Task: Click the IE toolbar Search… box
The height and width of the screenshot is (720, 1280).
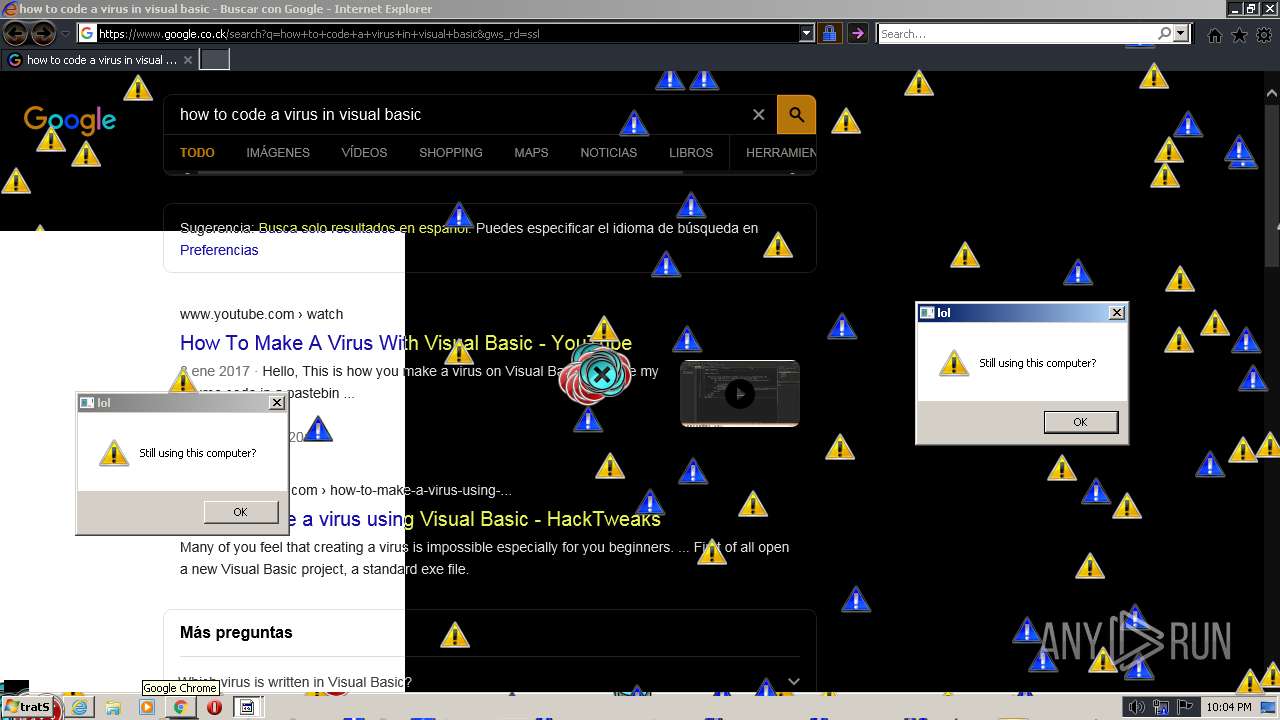Action: (1017, 33)
